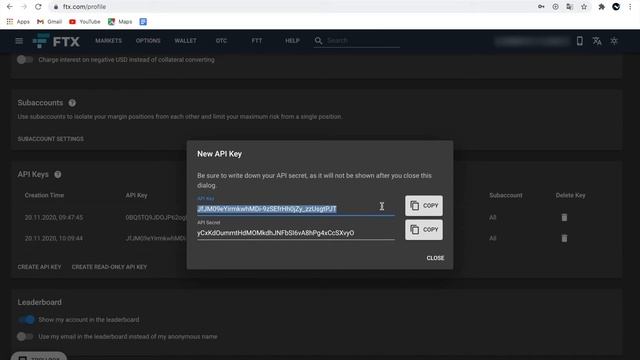Reload the ftx.com page
Screen dimensions: 640x360
38,7
